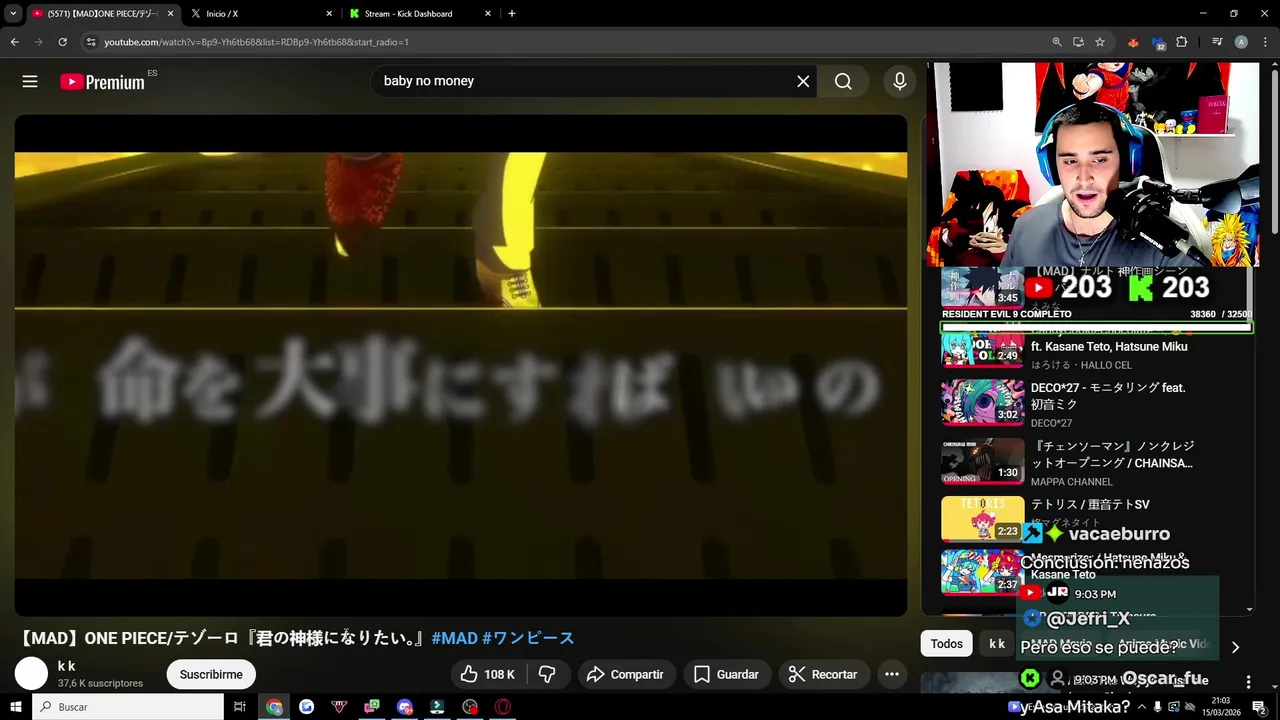Bookmark this page with star
The height and width of the screenshot is (720, 1280).
pos(1100,42)
